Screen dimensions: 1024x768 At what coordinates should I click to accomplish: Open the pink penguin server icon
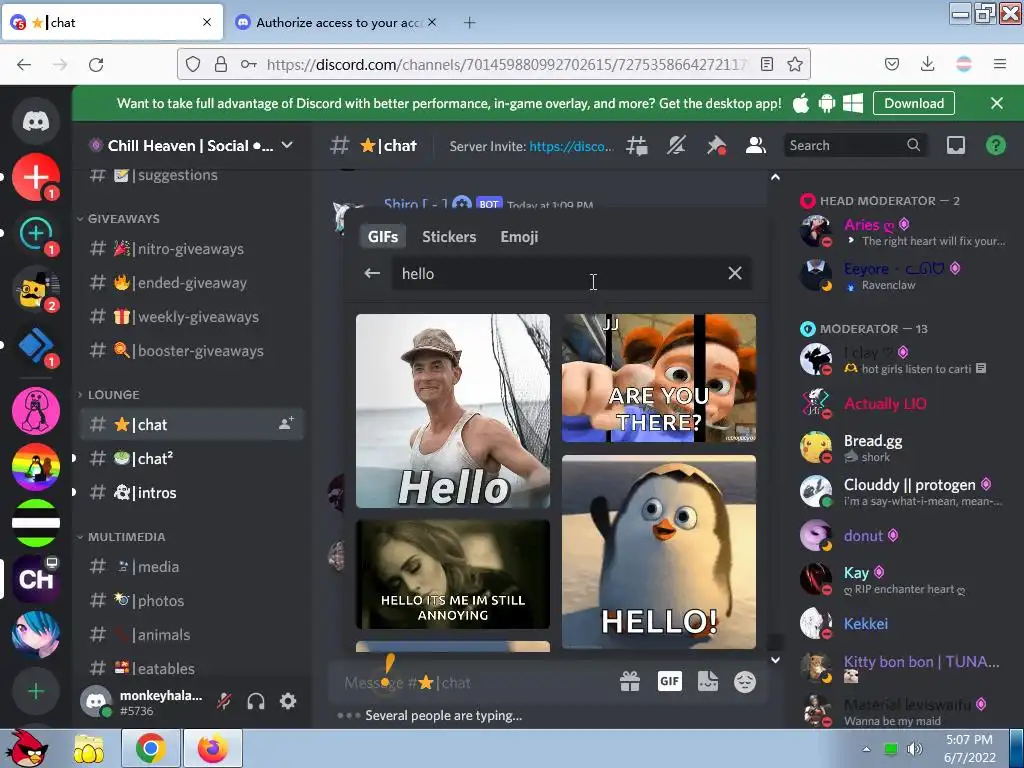click(x=36, y=411)
